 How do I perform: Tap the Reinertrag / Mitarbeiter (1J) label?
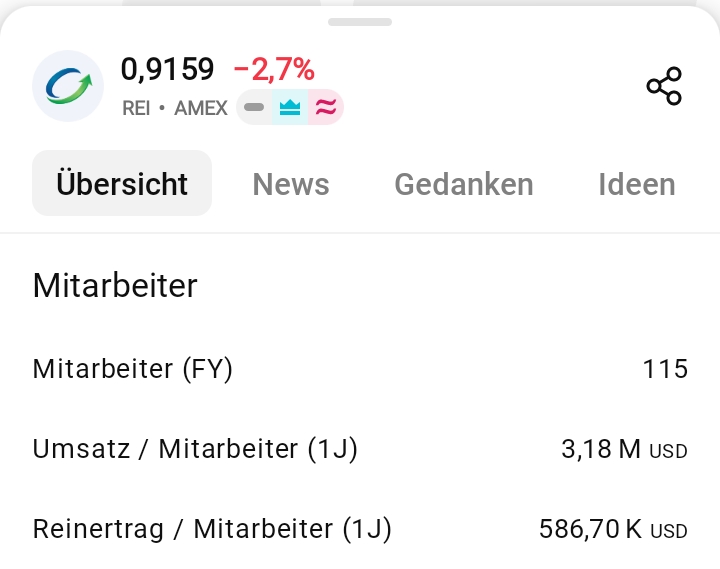212,529
